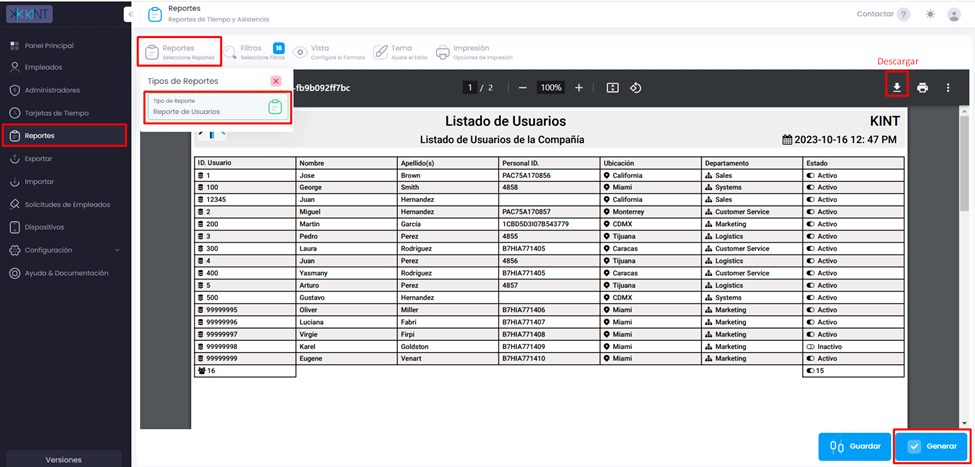Viewport: 975px width, 467px height.
Task: Open the Tipo de Reporte dropdown
Action: [x=218, y=106]
